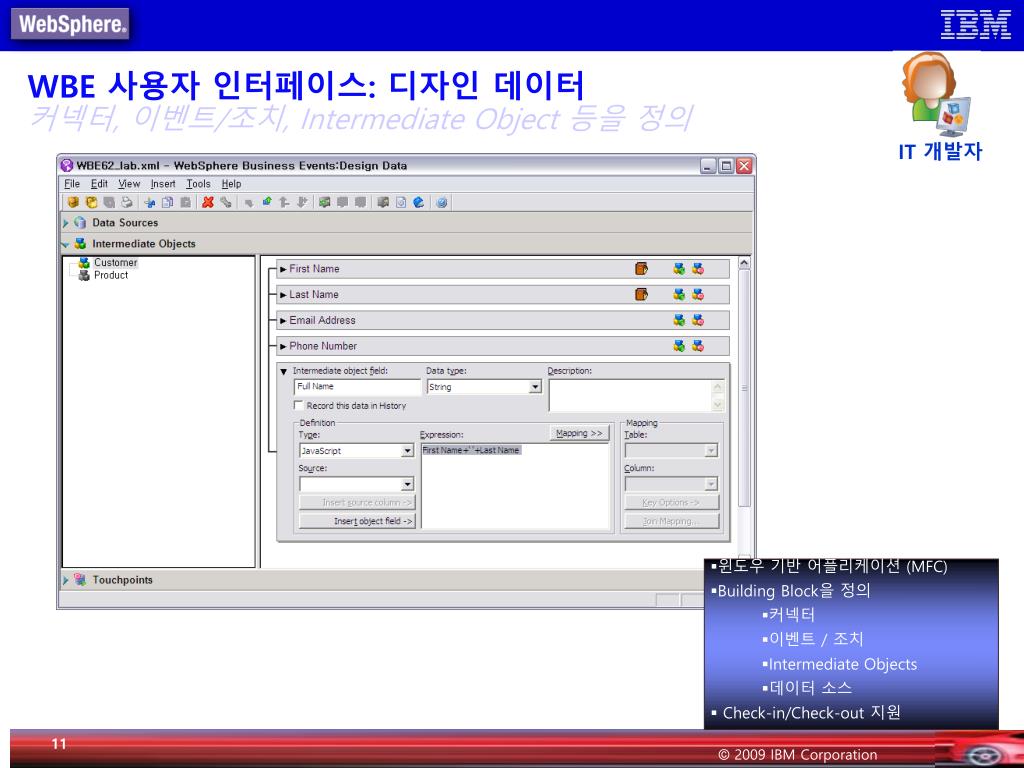Select Customer in the object tree
This screenshot has width=1024, height=768.
coord(115,263)
